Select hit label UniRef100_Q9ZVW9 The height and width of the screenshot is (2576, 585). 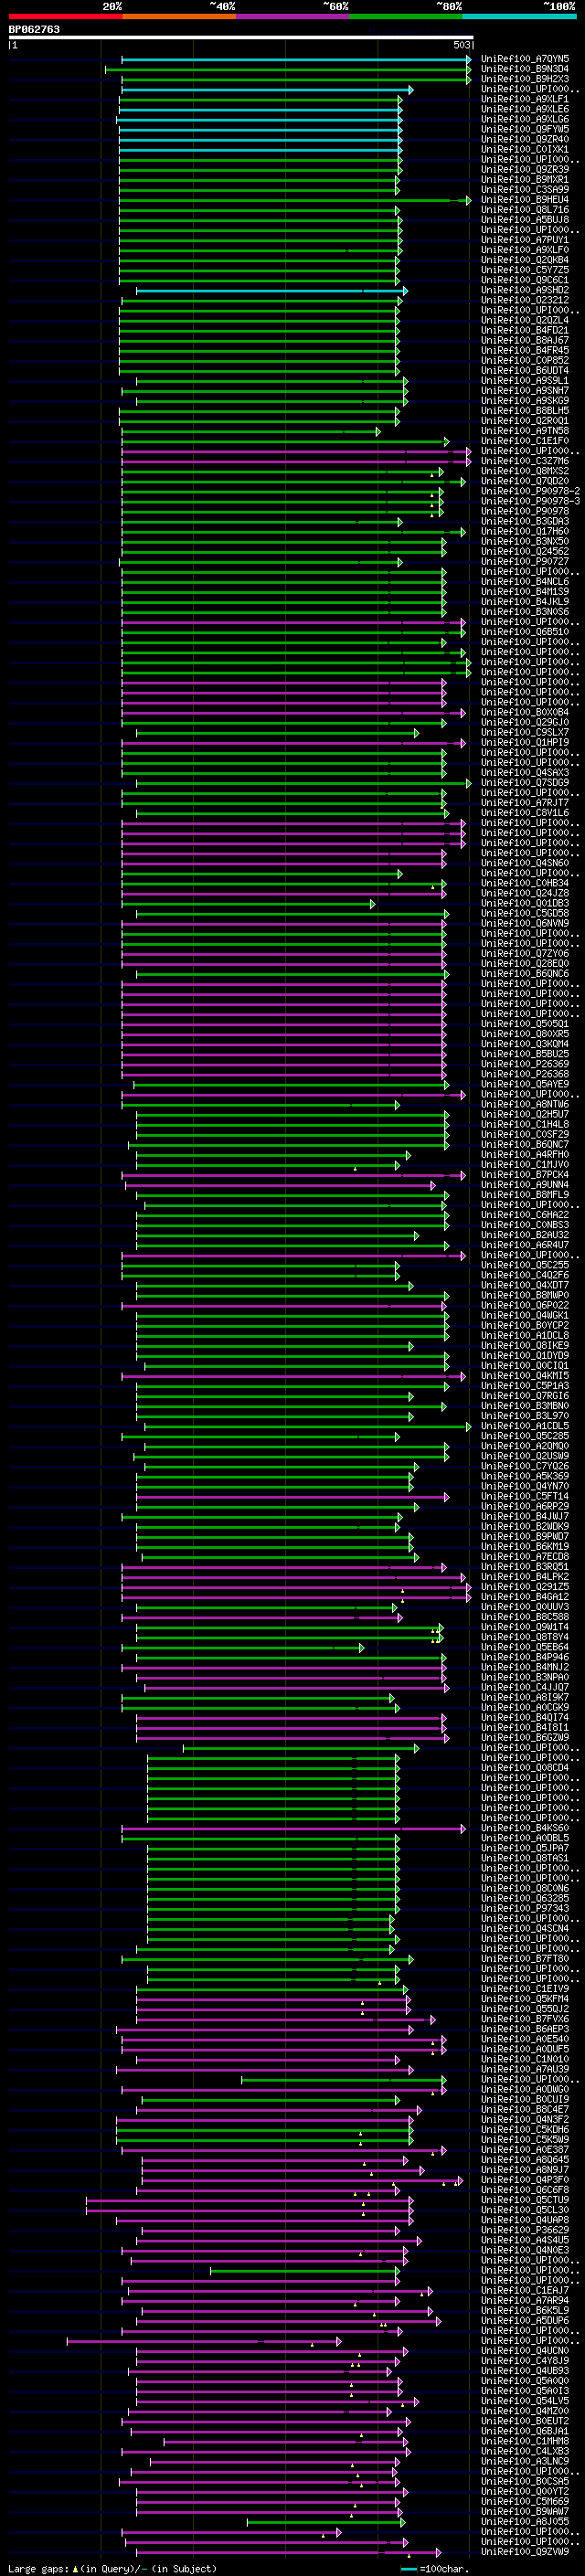[525, 2551]
